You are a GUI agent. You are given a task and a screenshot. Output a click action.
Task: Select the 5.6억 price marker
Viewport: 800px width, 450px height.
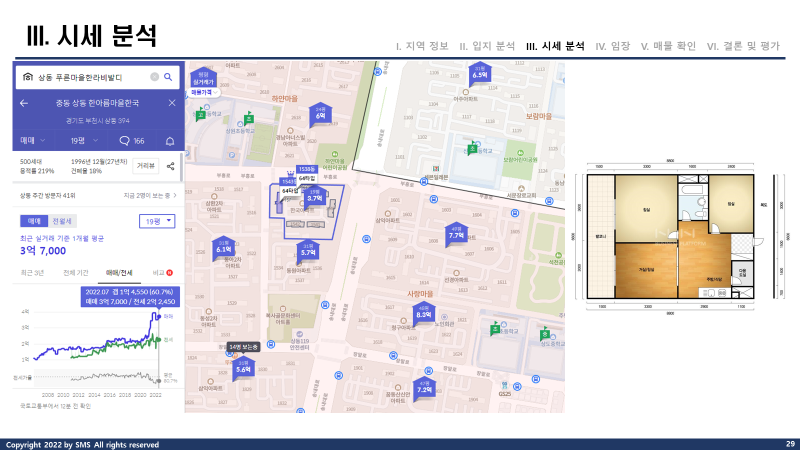tap(243, 368)
